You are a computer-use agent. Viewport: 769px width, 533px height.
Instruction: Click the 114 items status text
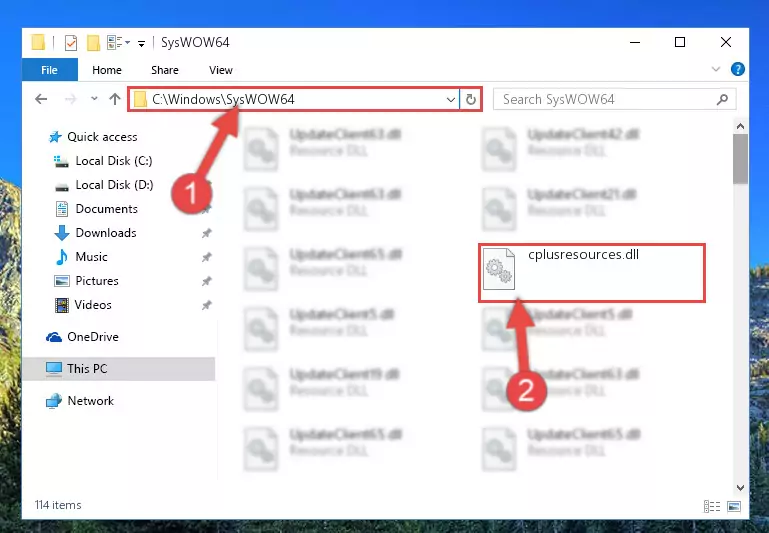pyautogui.click(x=58, y=505)
